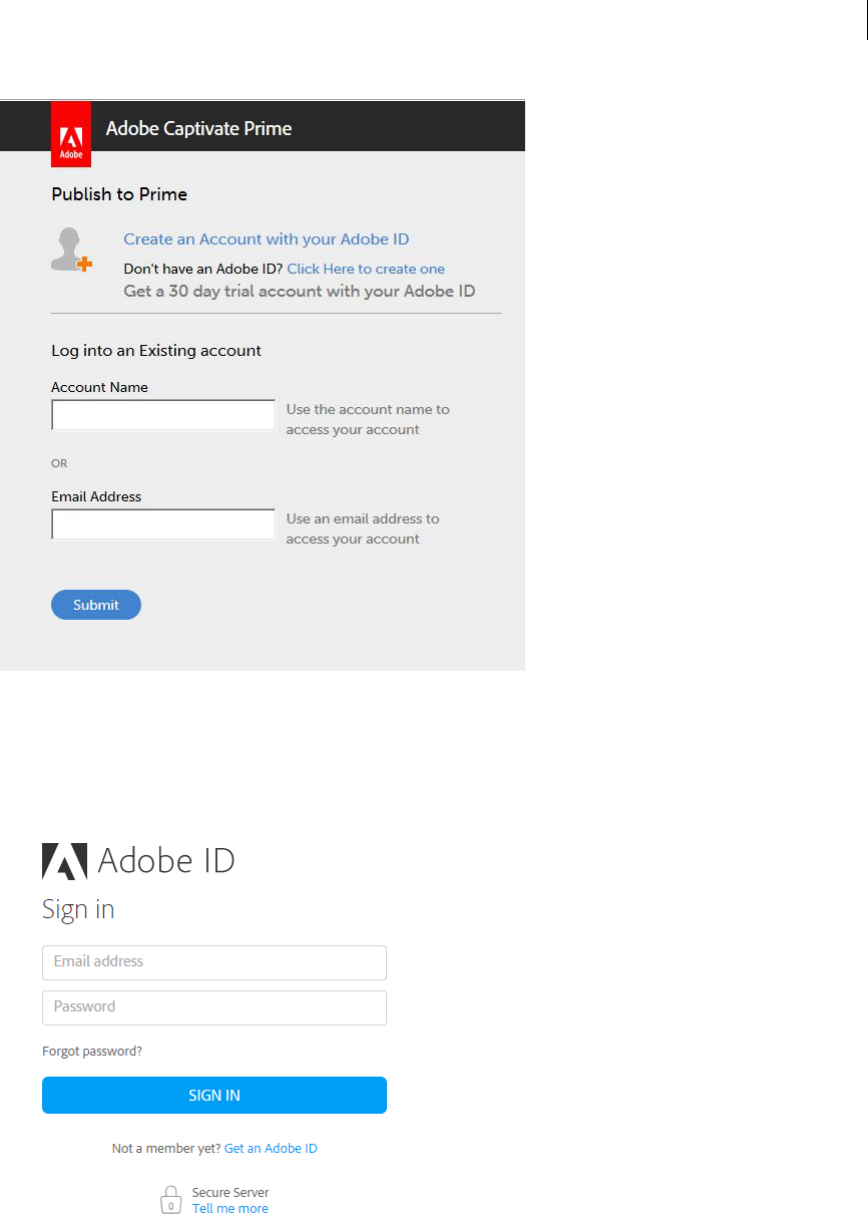Open Create an Account with your Adobe ID
The image size is (868, 1223).
pyautogui.click(x=266, y=239)
